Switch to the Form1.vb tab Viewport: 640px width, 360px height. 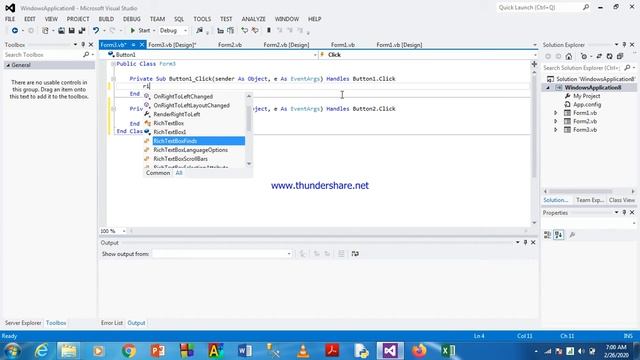[x=343, y=45]
